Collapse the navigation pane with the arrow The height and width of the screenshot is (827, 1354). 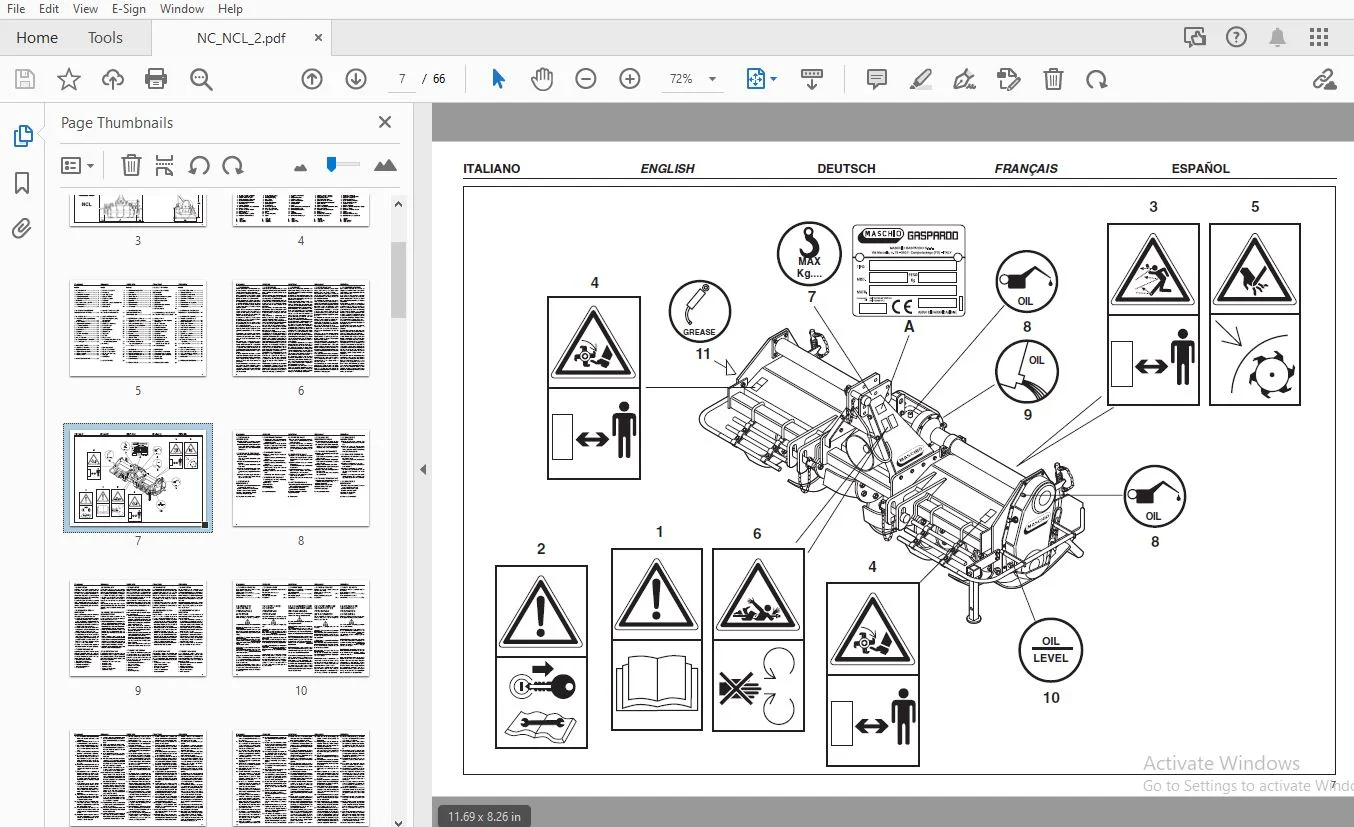[422, 469]
